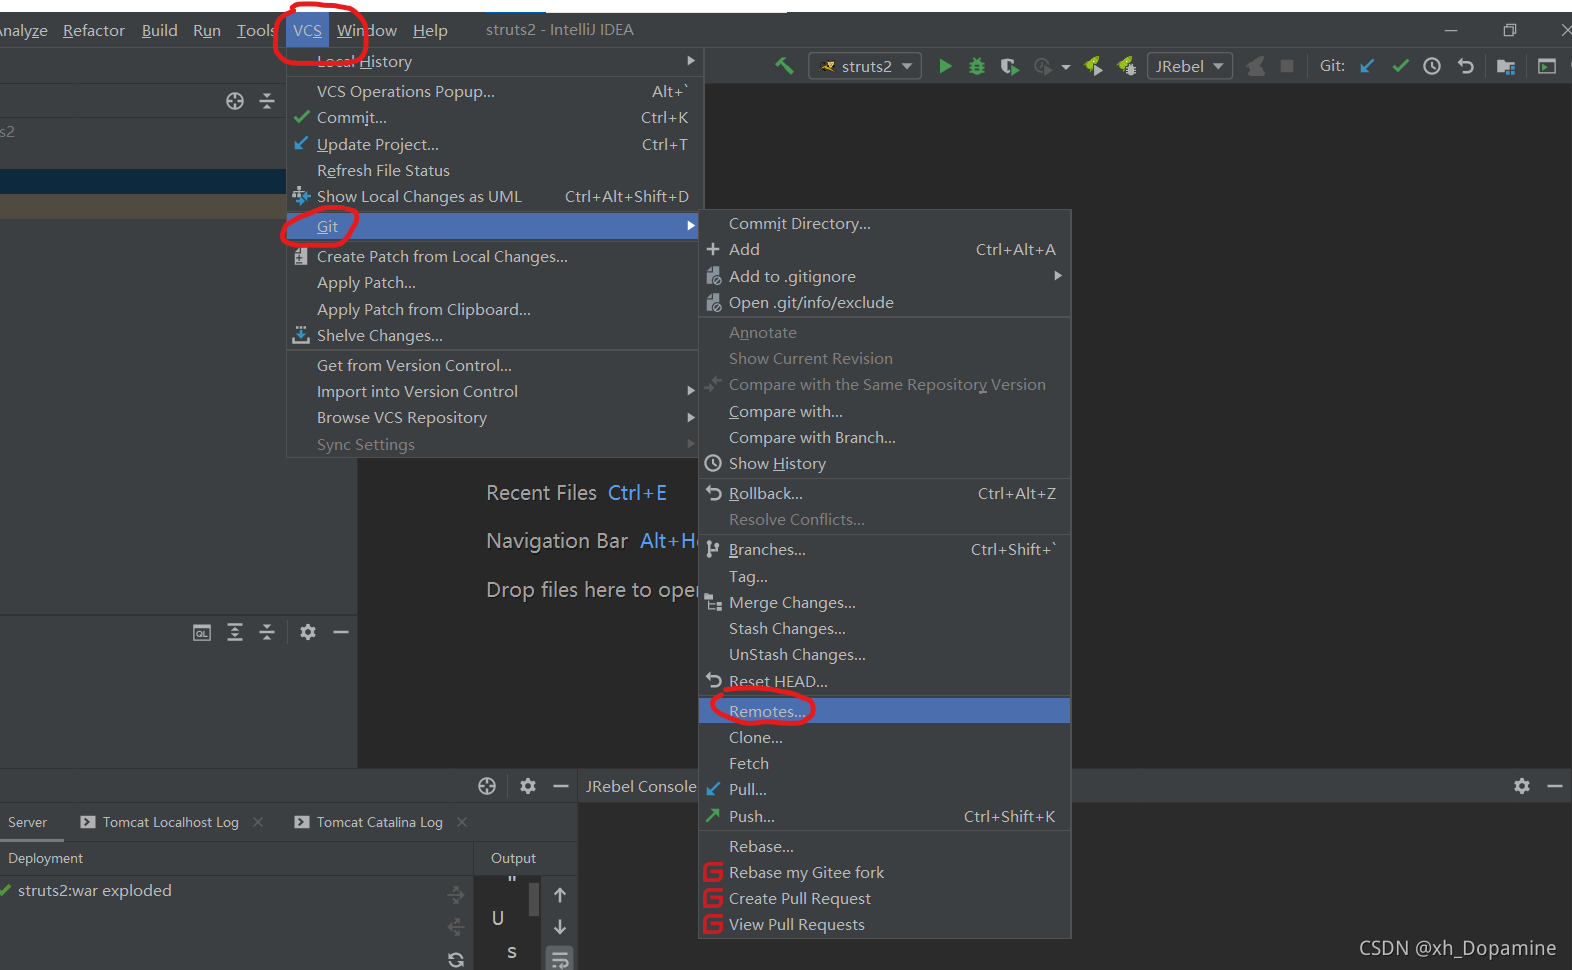1572x970 pixels.
Task: Open the Help menu
Action: tap(430, 30)
